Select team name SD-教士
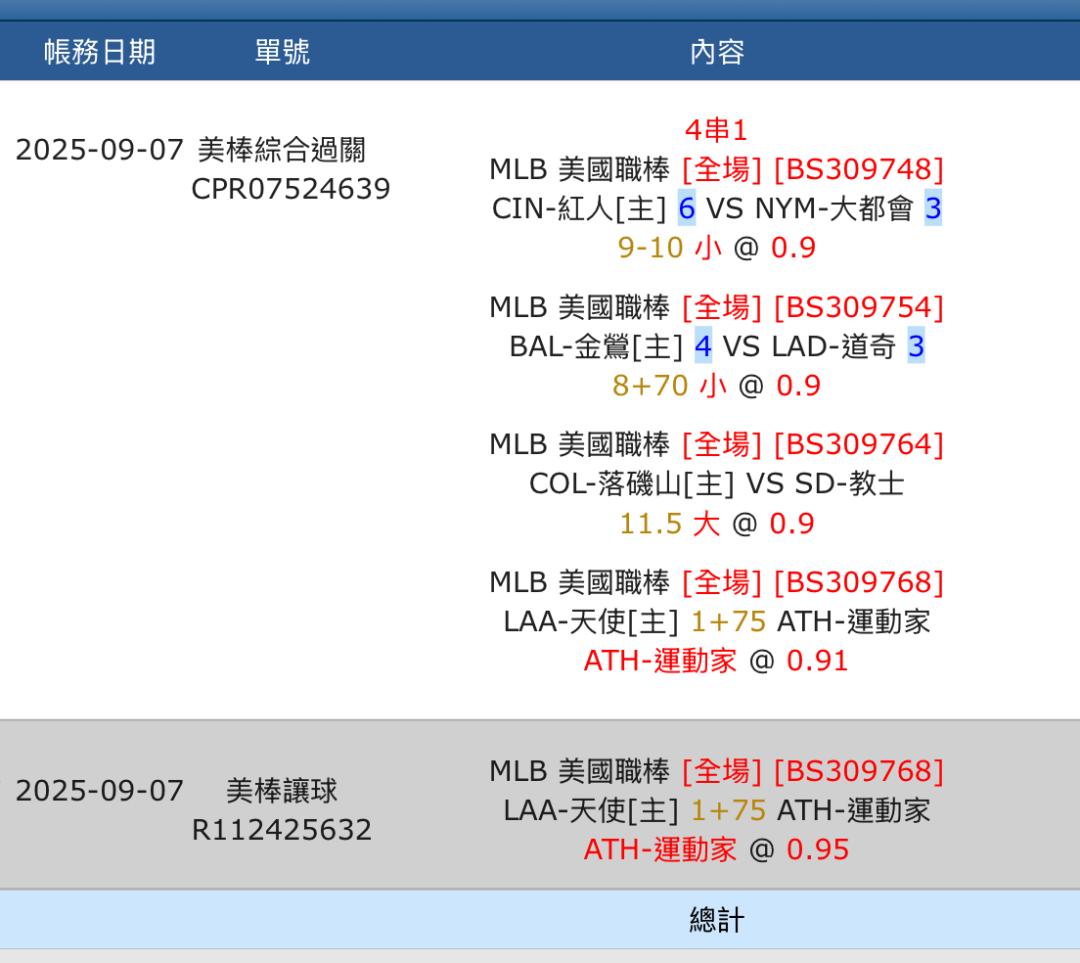This screenshot has height=963, width=1080. coord(849,484)
